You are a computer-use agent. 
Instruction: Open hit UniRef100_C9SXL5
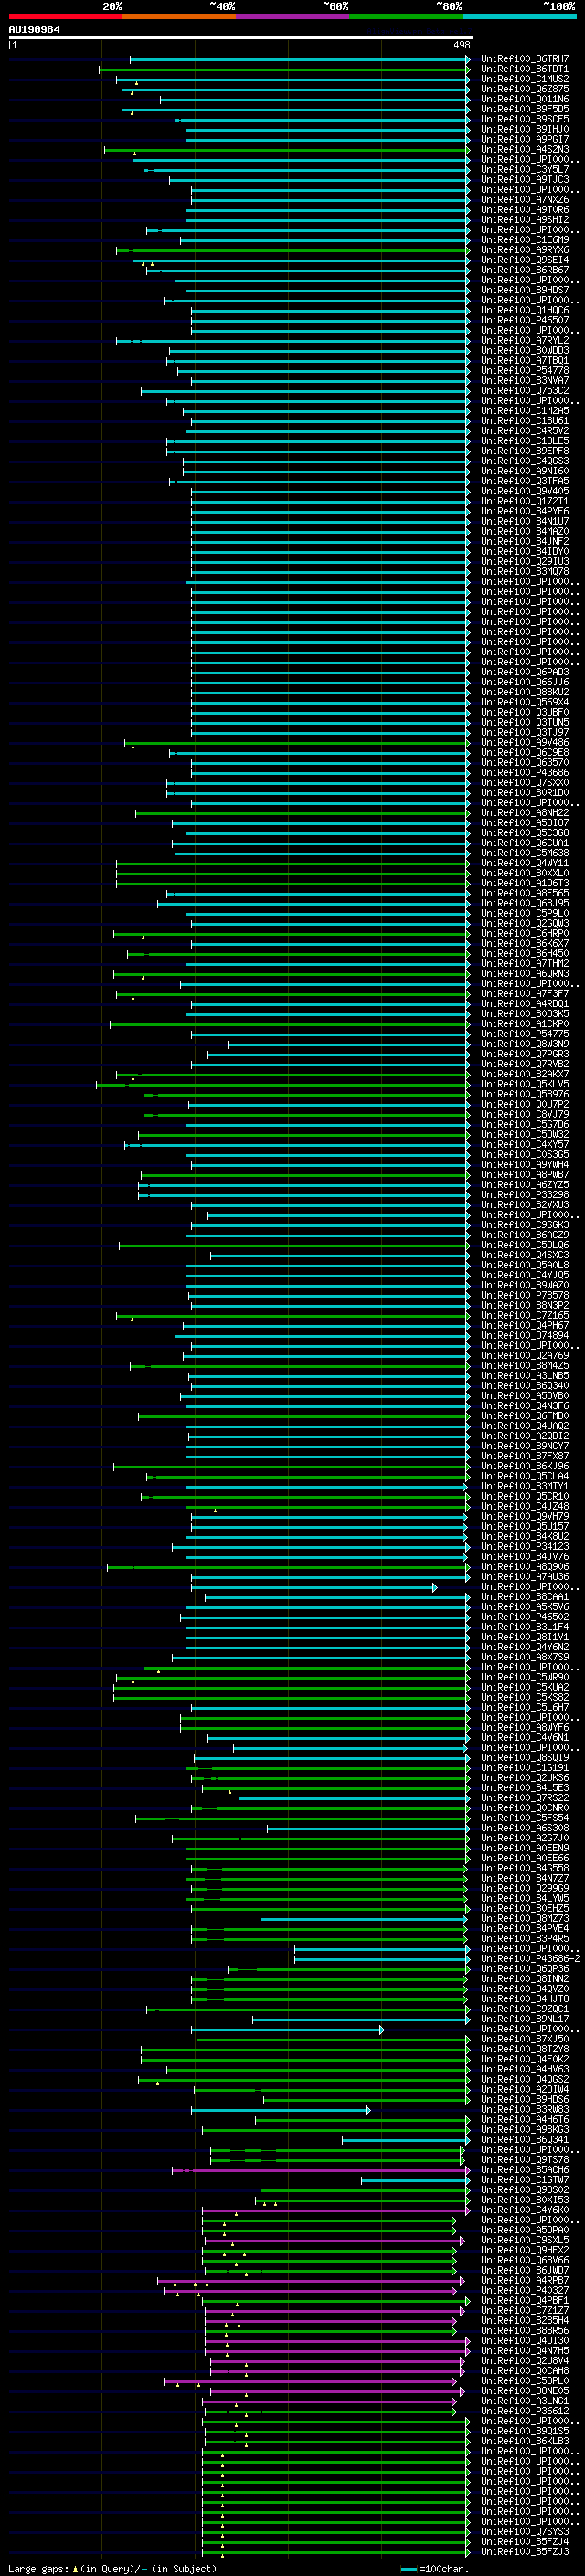(524, 2240)
